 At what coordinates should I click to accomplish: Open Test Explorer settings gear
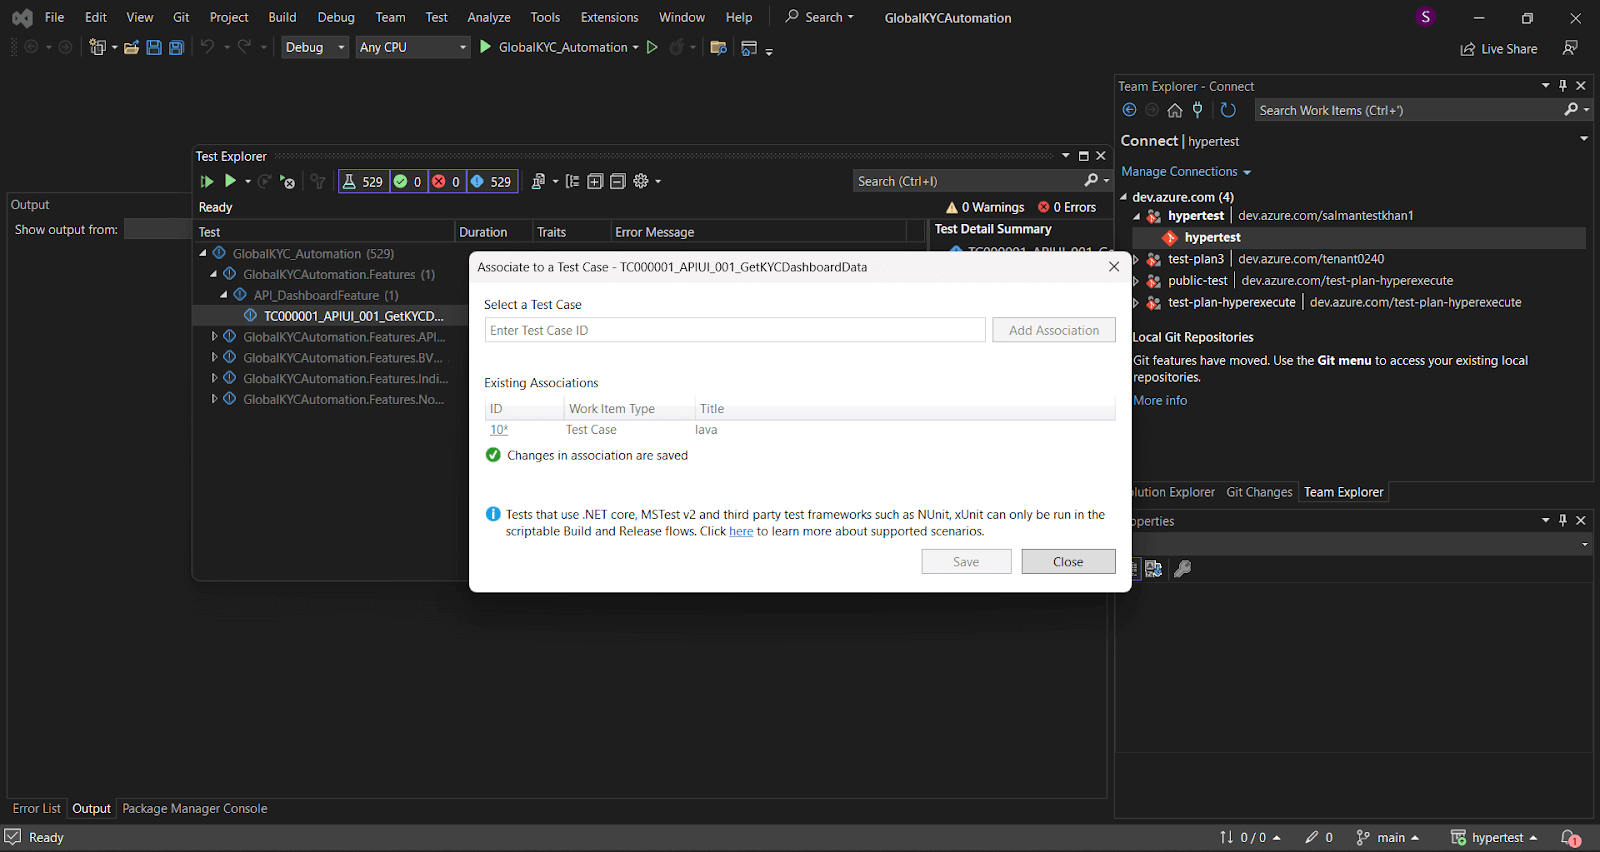pyautogui.click(x=642, y=181)
